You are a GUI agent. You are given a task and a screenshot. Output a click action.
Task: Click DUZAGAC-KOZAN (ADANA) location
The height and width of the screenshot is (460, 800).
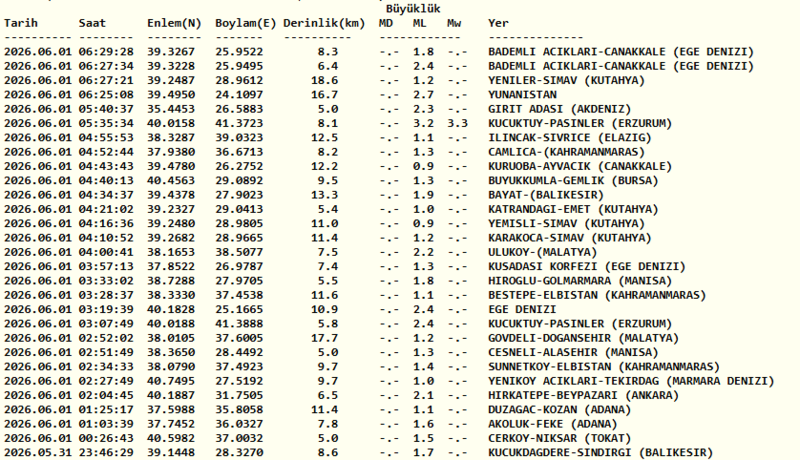tap(560, 410)
